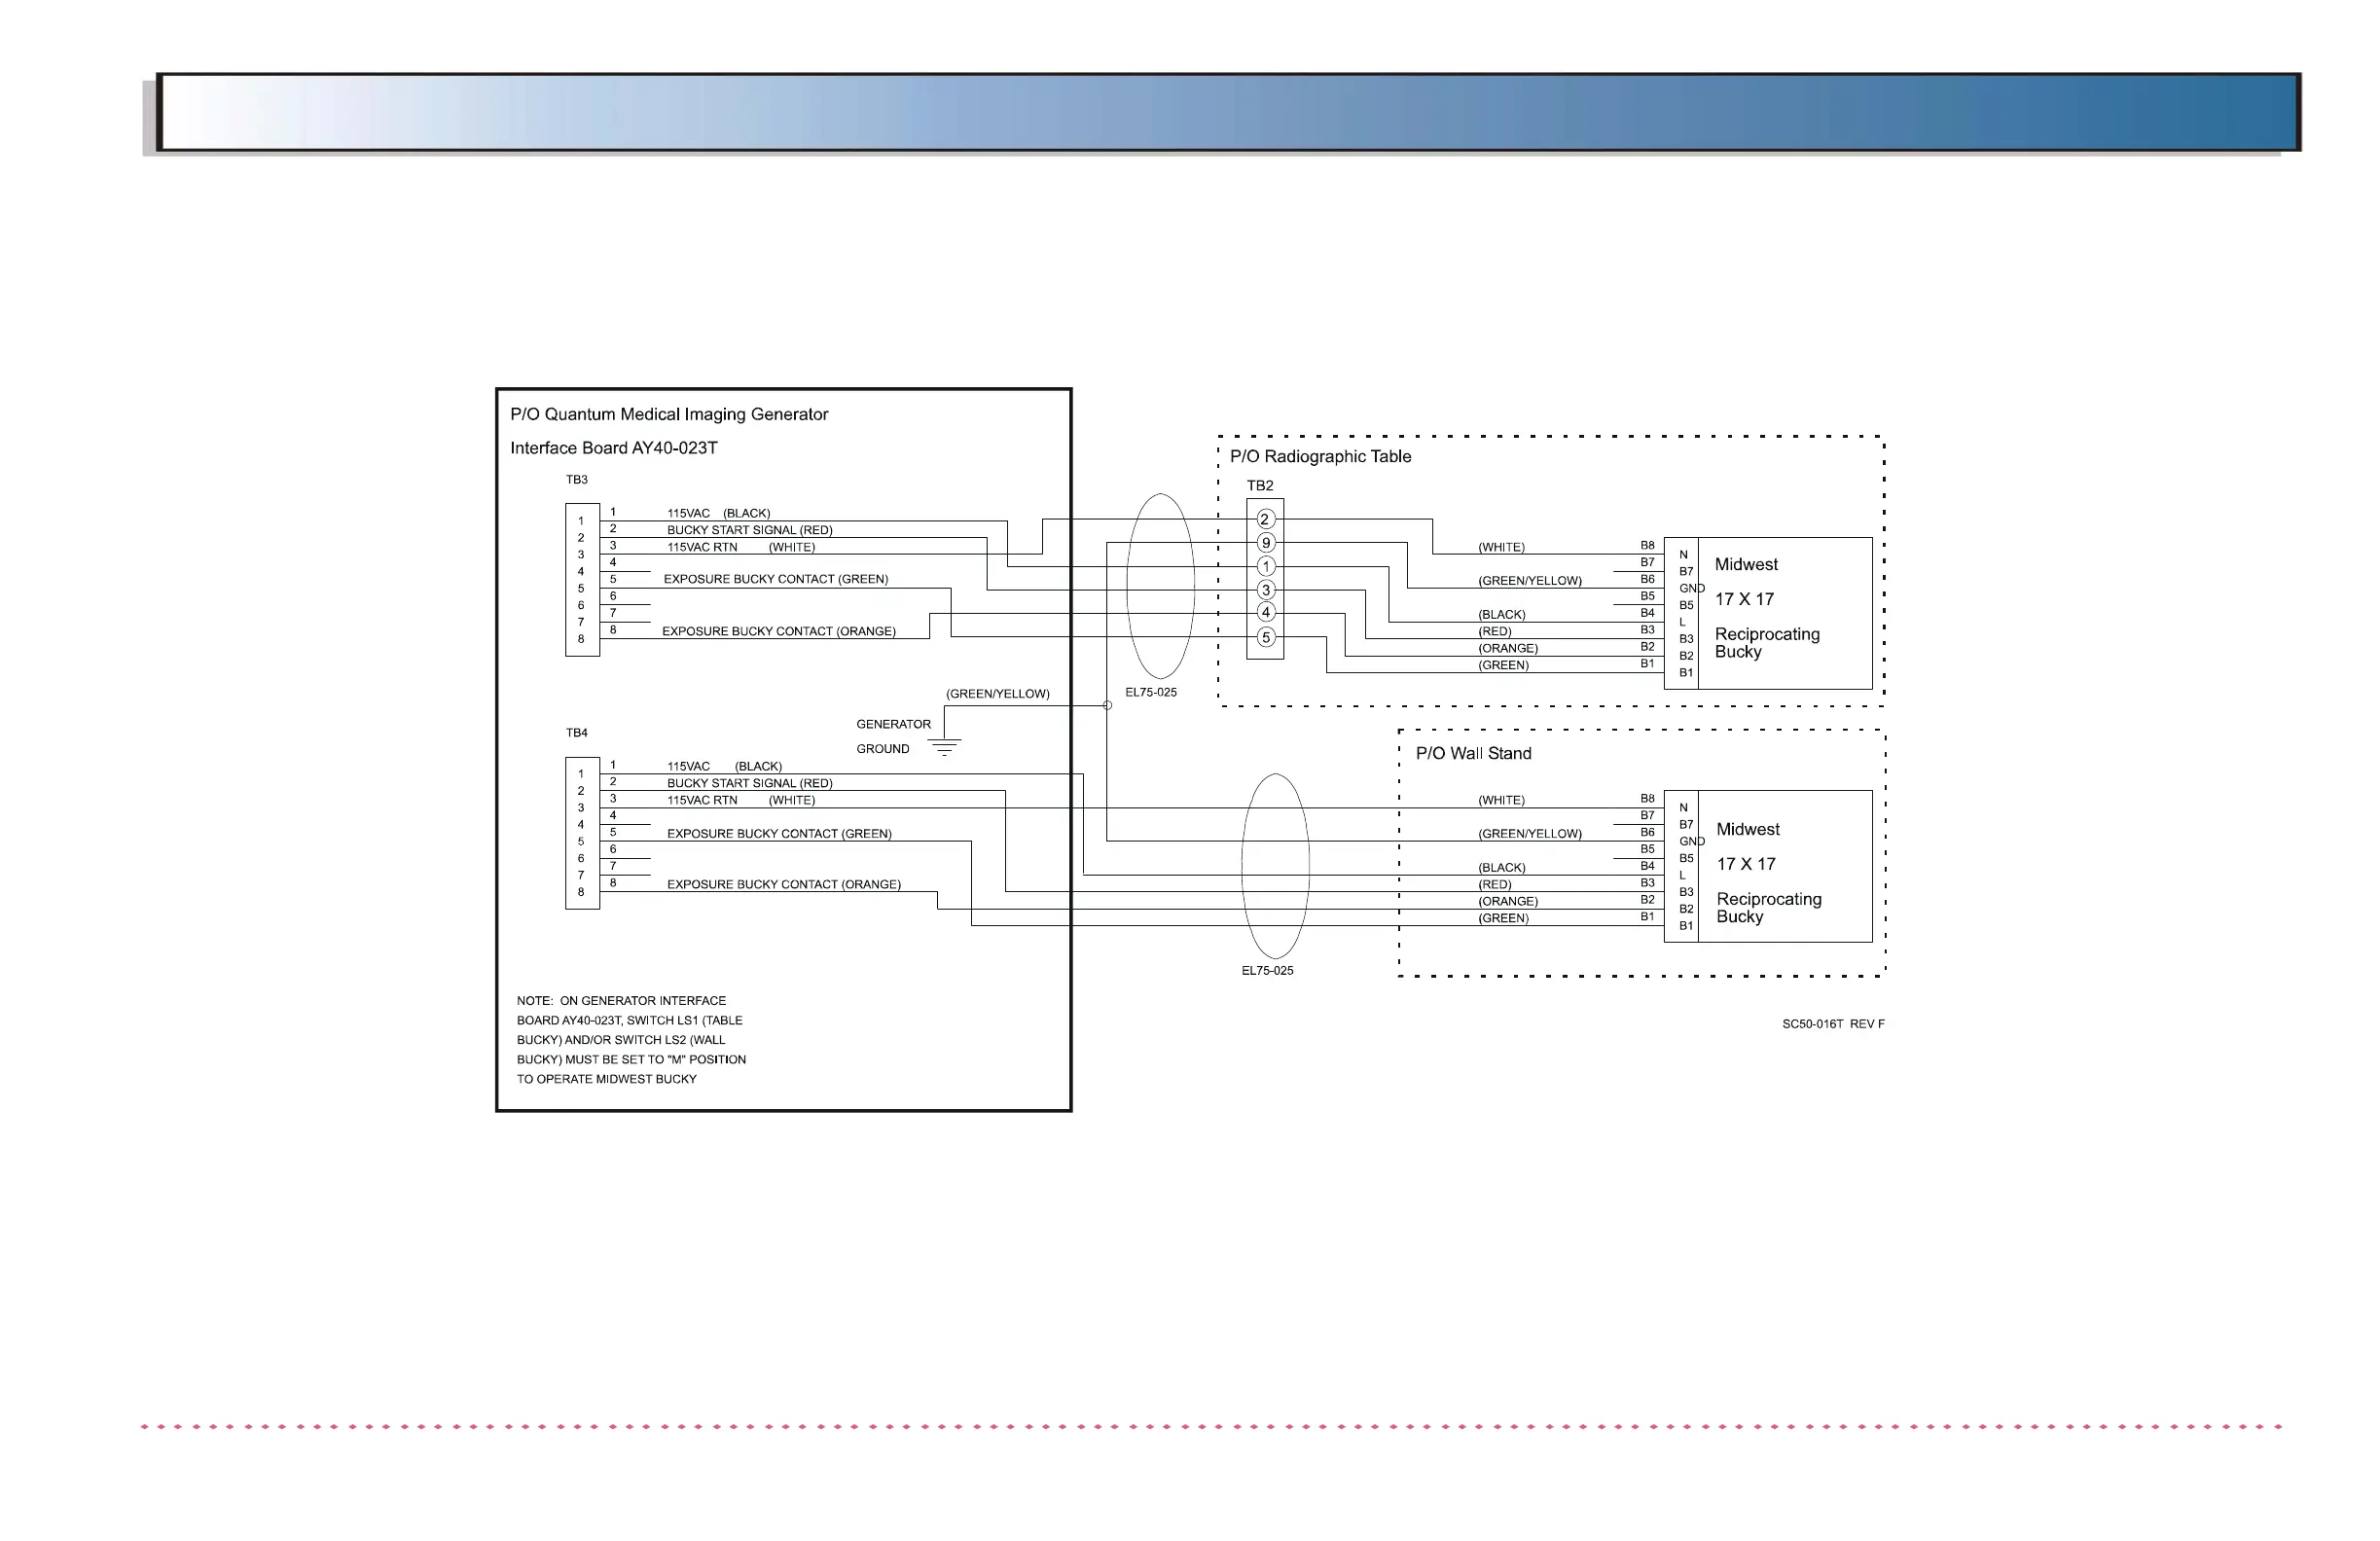Click the TB3 terminal block label
Screen dimensions: 2380x1541
(x=577, y=480)
